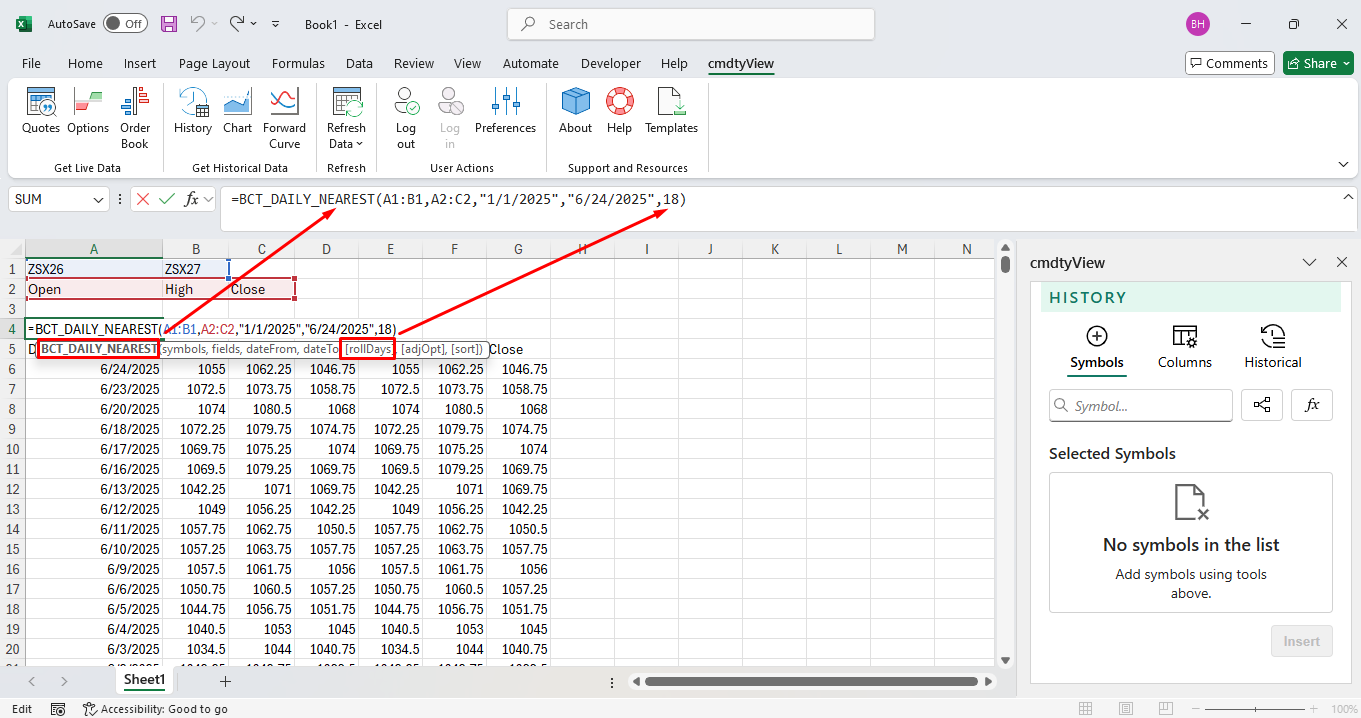Image resolution: width=1361 pixels, height=718 pixels.
Task: Open the File menu
Action: pyautogui.click(x=31, y=63)
